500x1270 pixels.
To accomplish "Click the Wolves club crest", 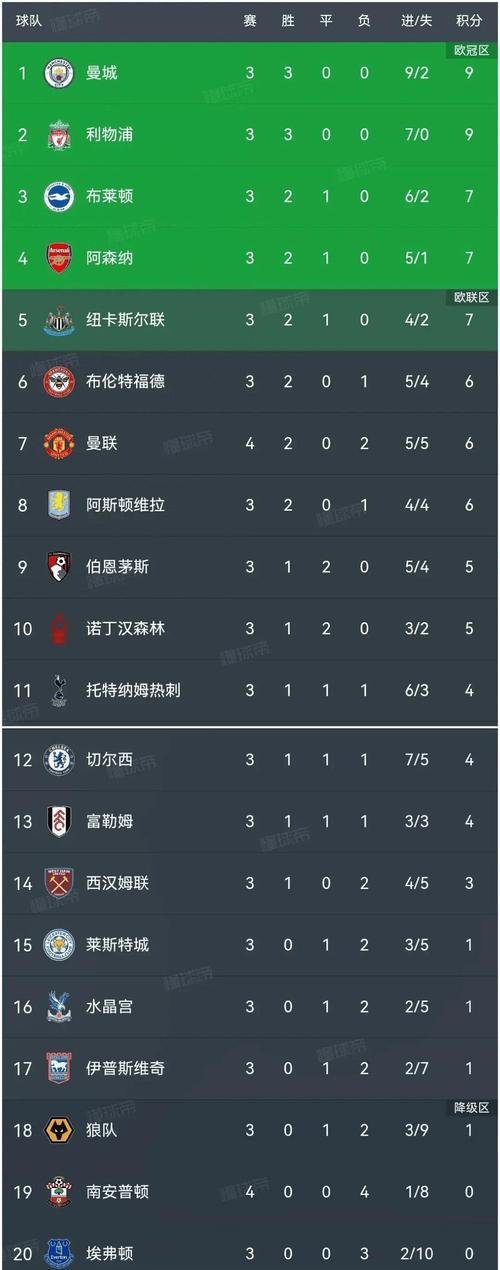I will coord(59,1130).
